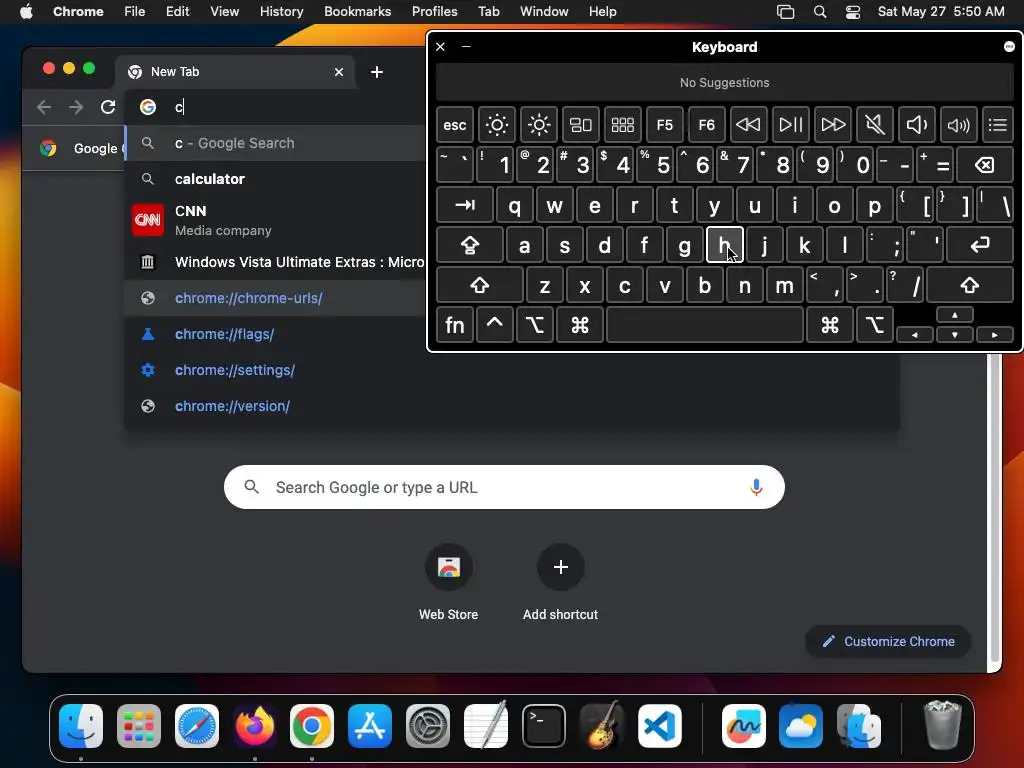Screen dimensions: 1024x768
Task: Click the spacebar on on-screen keyboard
Action: 705,325
